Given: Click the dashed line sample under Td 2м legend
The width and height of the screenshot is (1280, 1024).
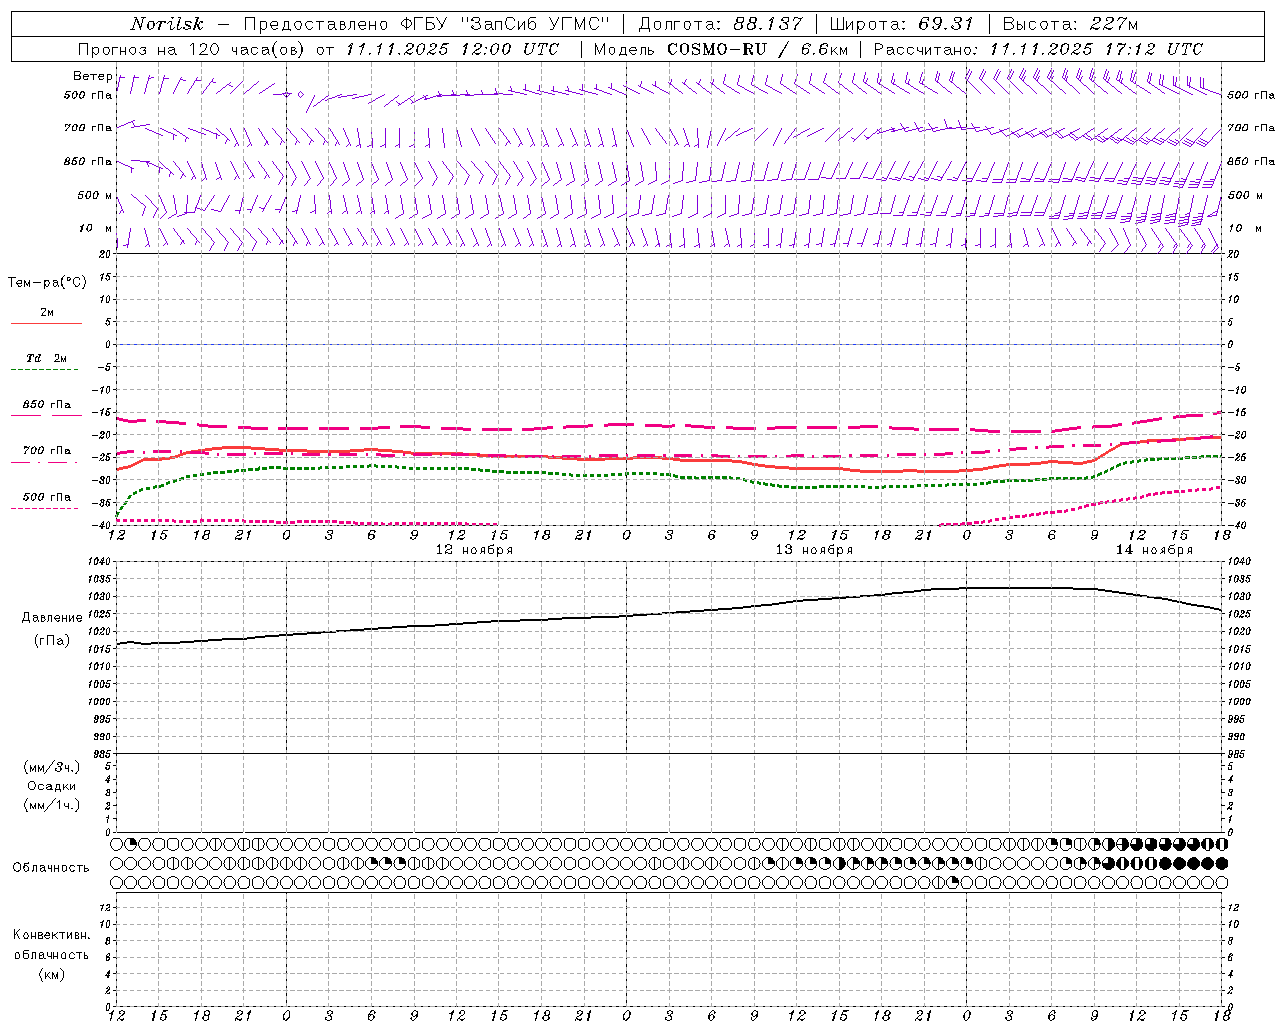Looking at the screenshot, I should [46, 370].
